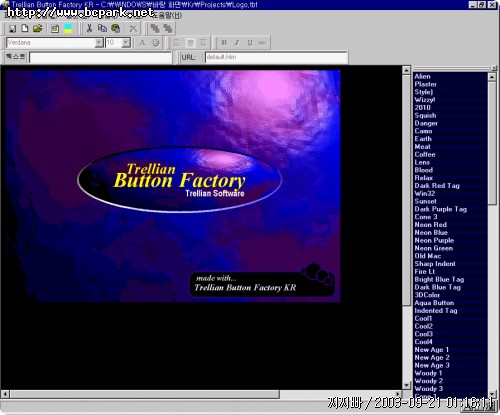Image resolution: width=500 pixels, height=415 pixels.
Task: Click the Send to back layer icon
Action: [x=168, y=29]
